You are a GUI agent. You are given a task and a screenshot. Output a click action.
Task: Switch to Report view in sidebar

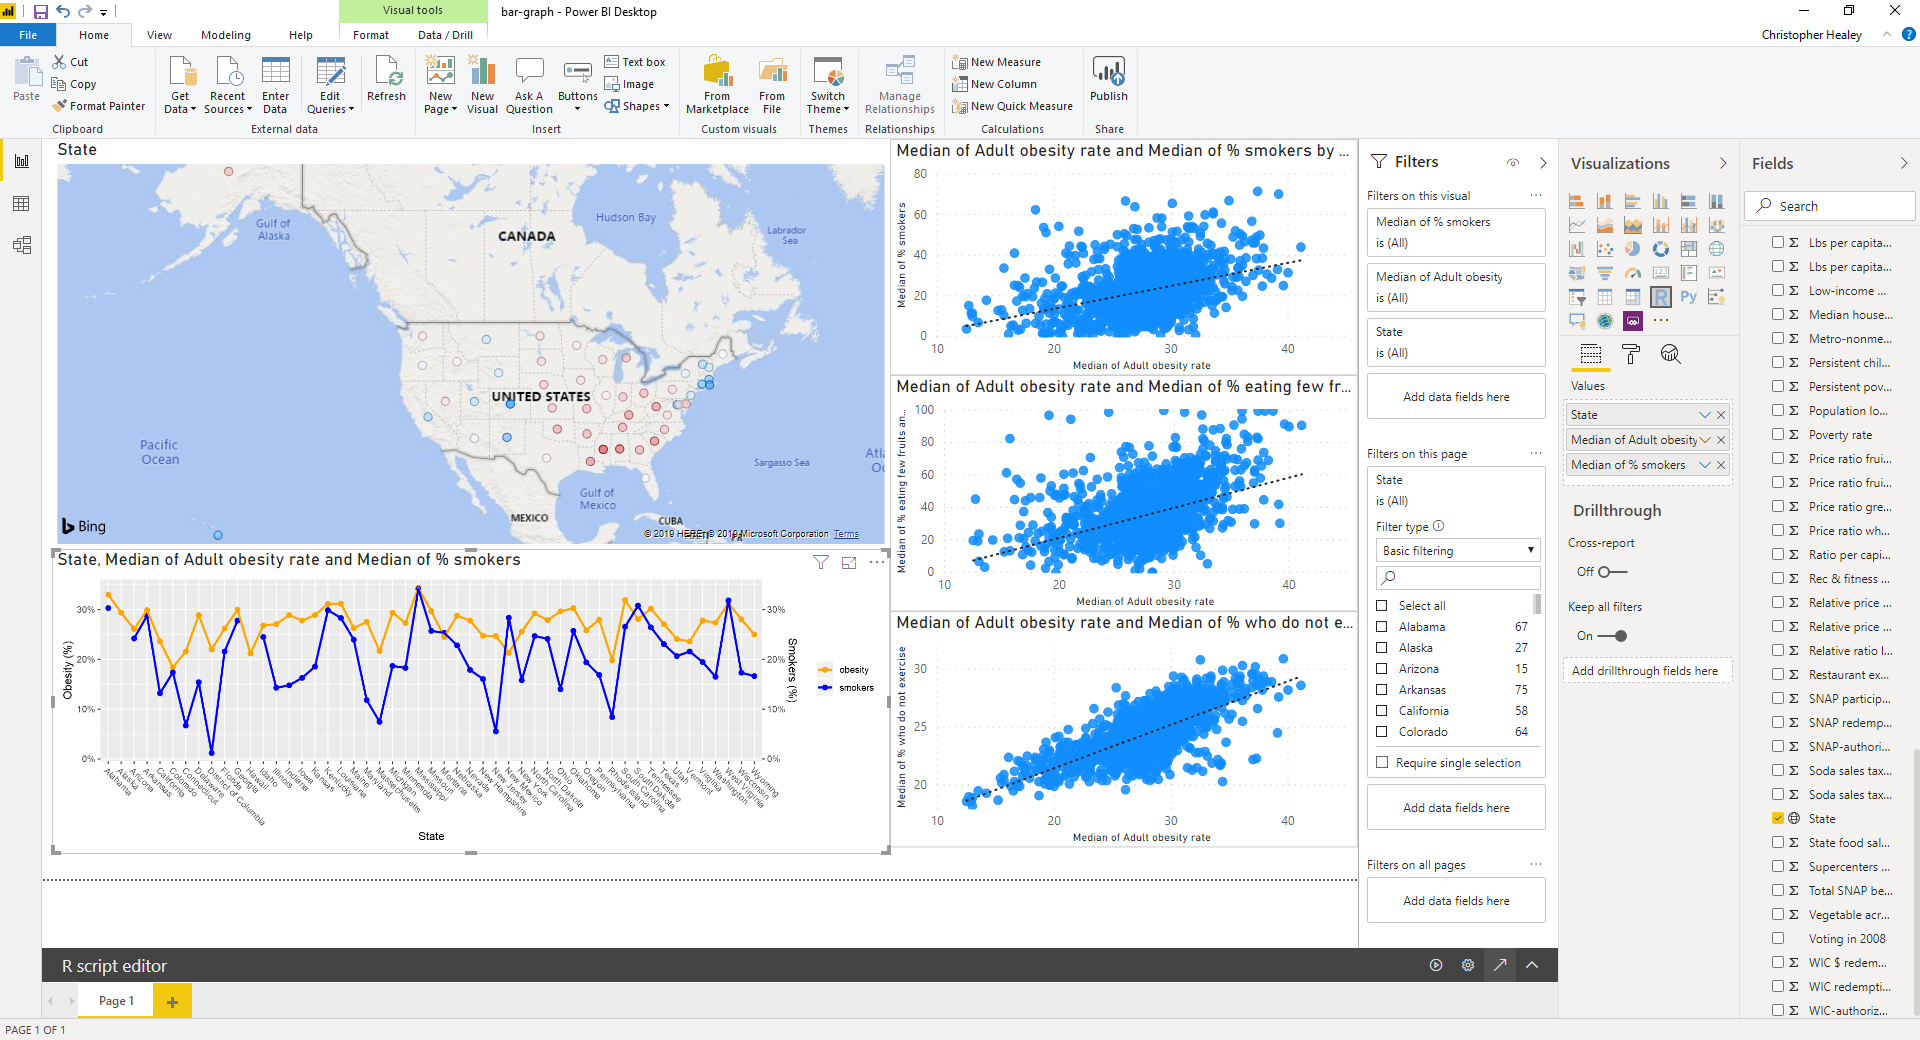pos(22,161)
